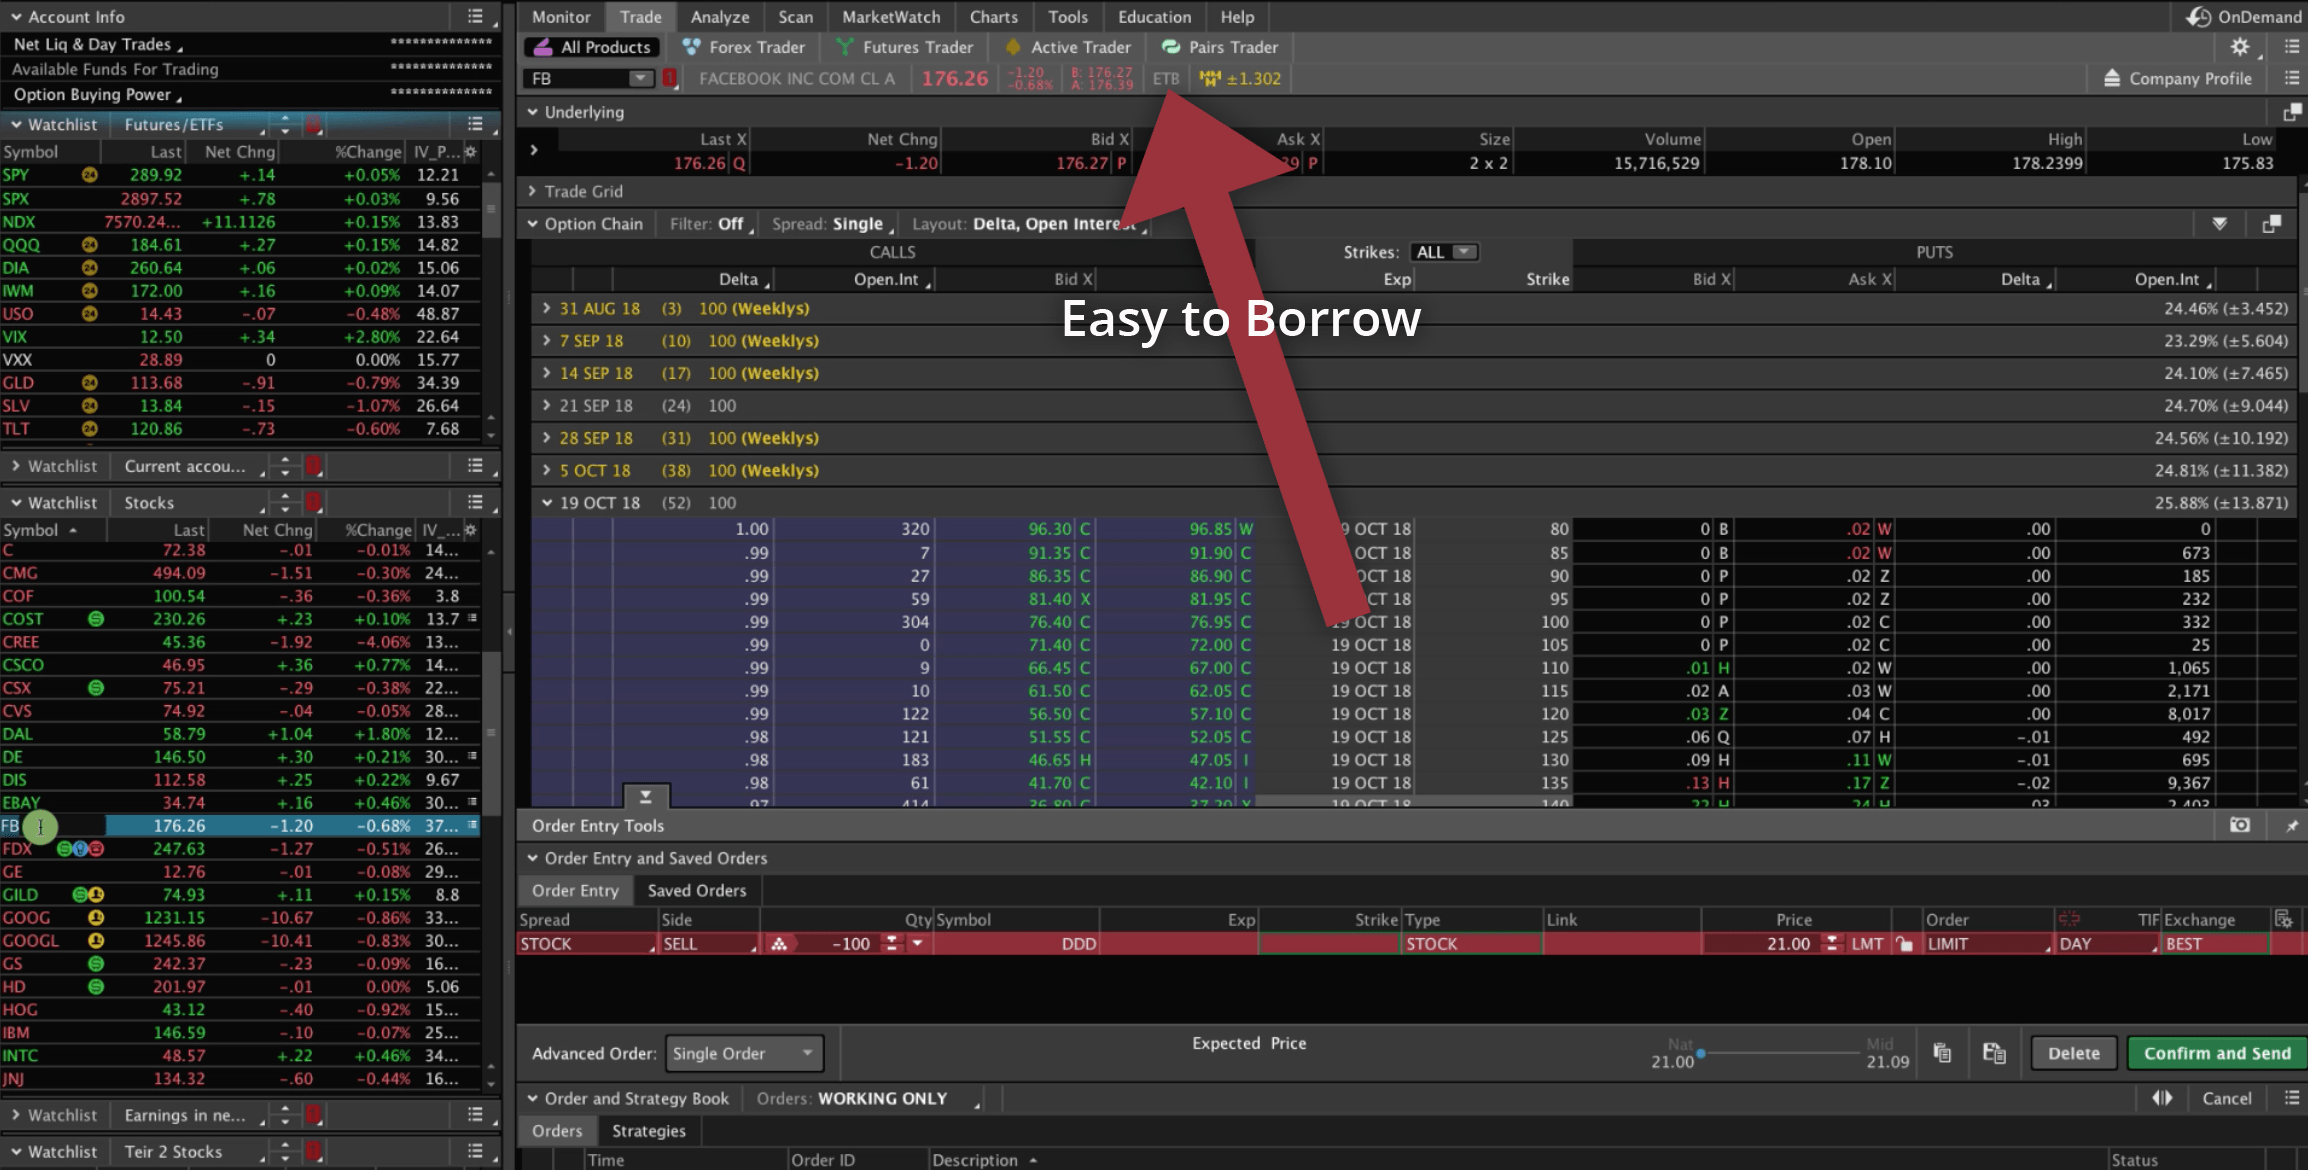Open the Orders WORKING ONLY filter dropdown

tap(868, 1098)
